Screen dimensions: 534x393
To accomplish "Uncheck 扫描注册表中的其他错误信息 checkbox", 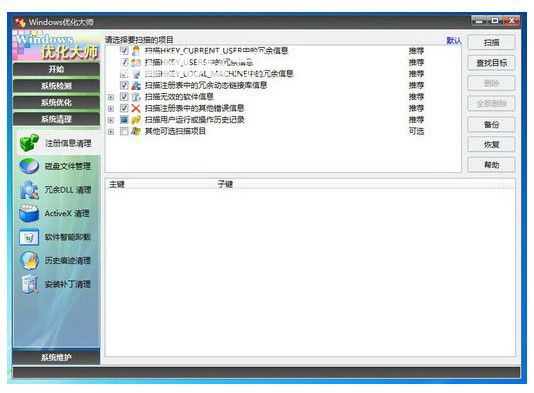I will tap(124, 108).
